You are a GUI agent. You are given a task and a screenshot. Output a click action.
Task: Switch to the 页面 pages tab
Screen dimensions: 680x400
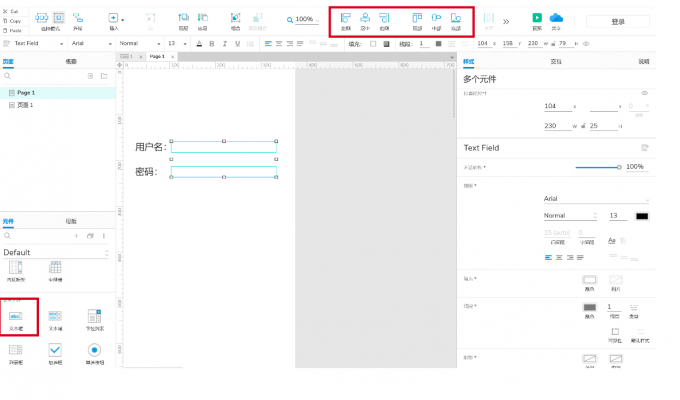(8, 62)
